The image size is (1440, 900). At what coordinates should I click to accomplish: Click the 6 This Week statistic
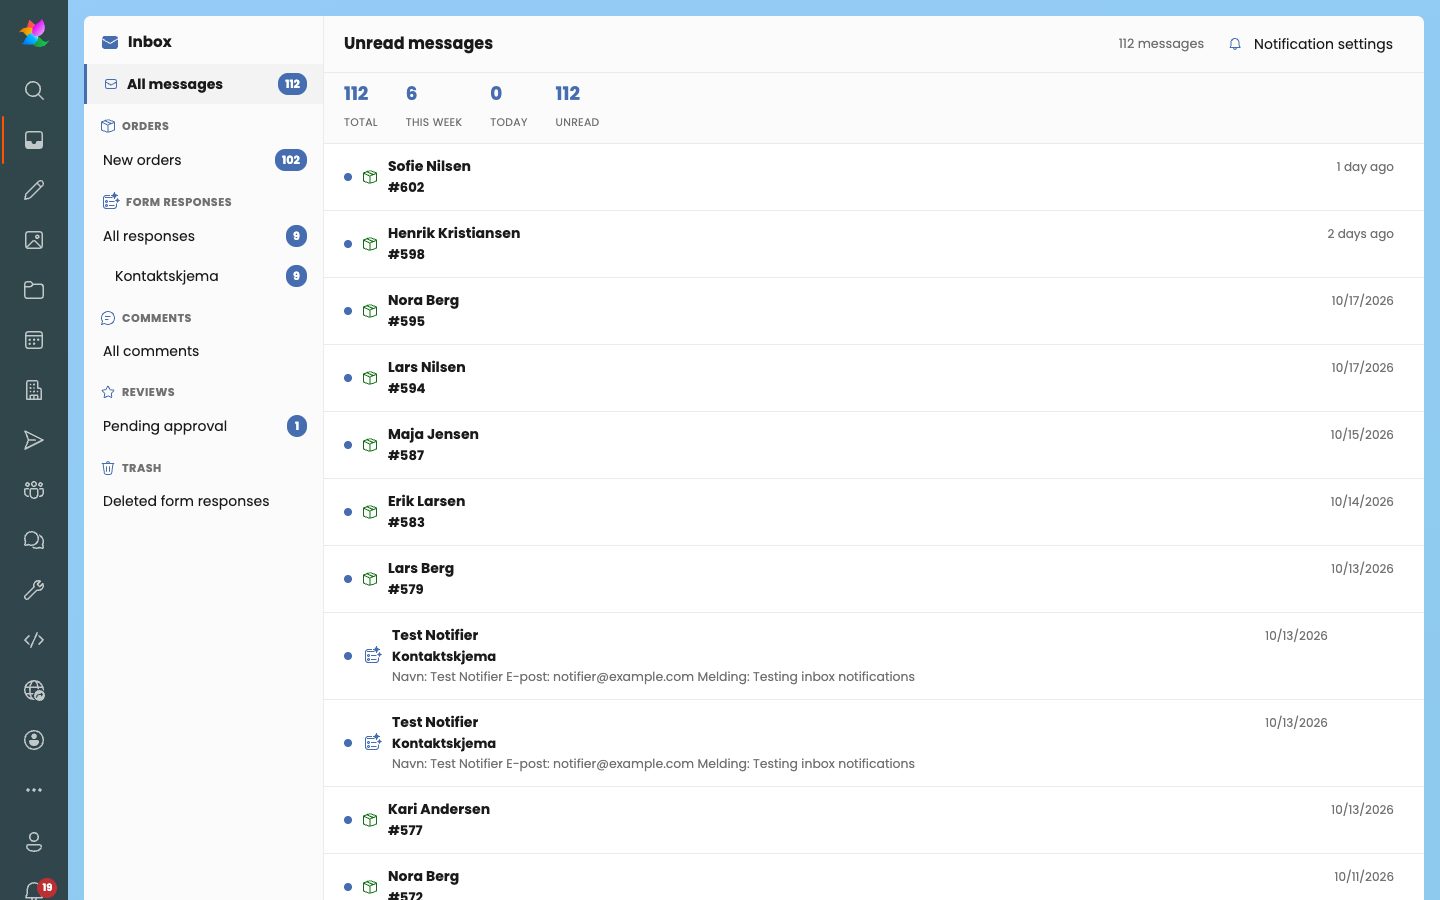[x=434, y=106]
